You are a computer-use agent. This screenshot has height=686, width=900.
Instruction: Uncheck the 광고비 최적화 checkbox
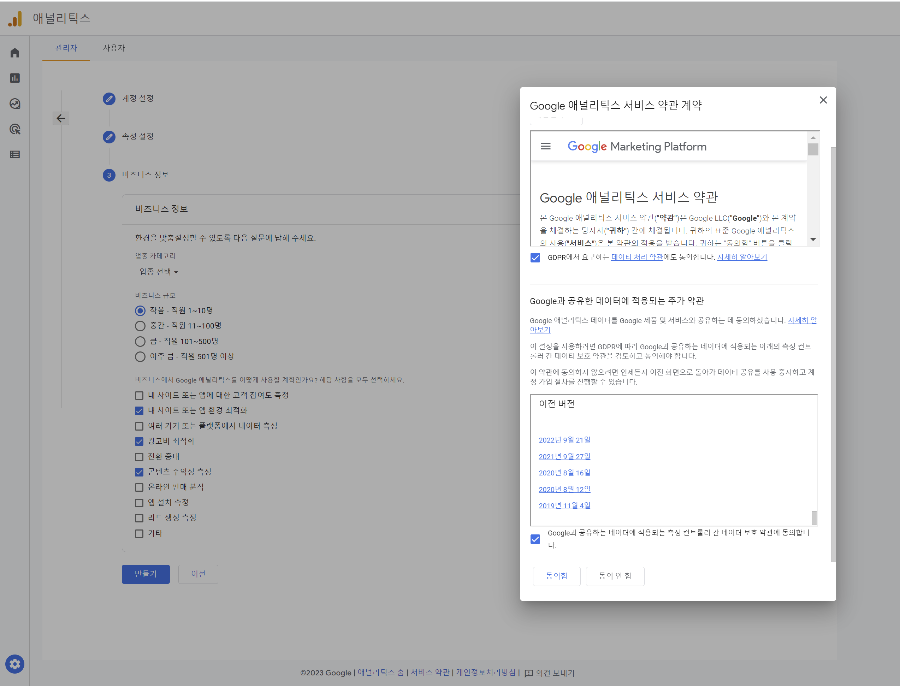(x=139, y=441)
